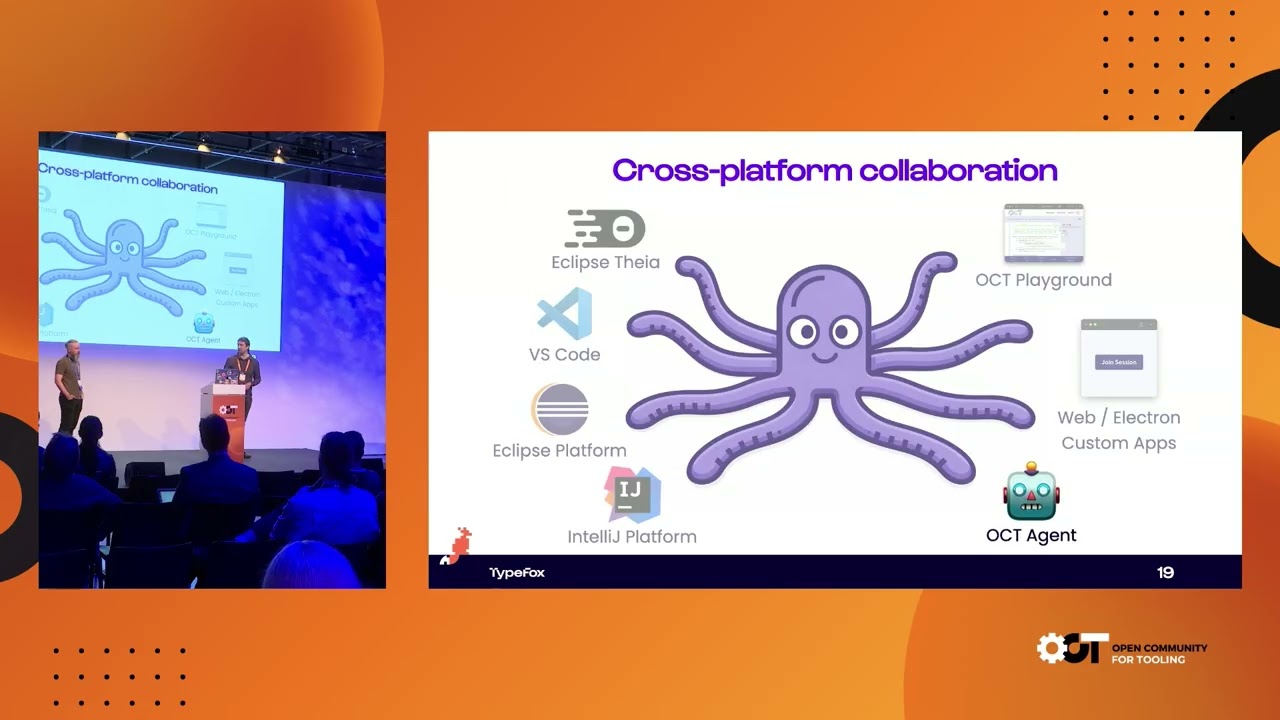Click the Web / Electron Custom Apps label
1280x720 pixels.
click(1119, 430)
